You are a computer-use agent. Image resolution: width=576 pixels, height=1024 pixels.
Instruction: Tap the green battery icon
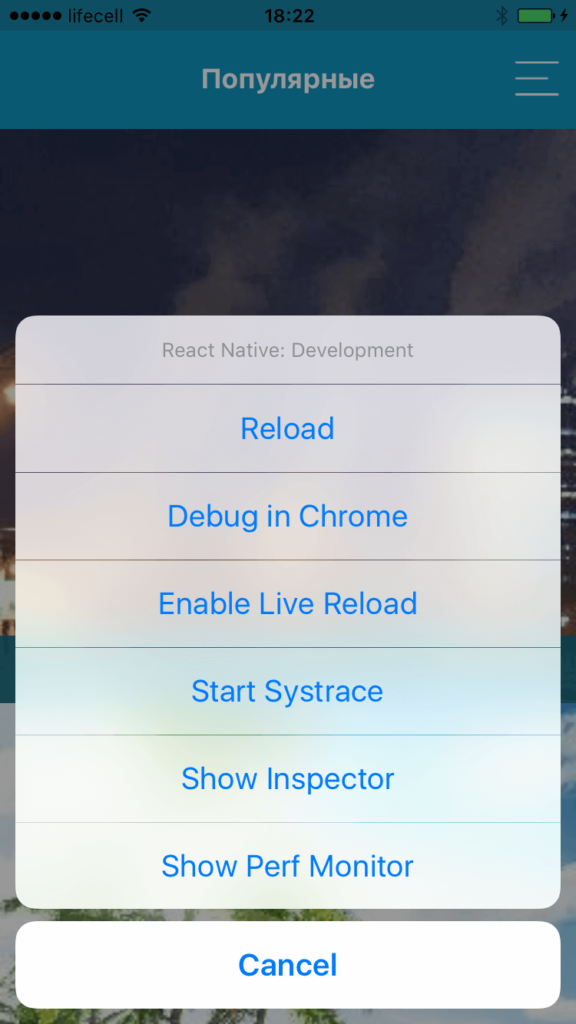pos(536,16)
